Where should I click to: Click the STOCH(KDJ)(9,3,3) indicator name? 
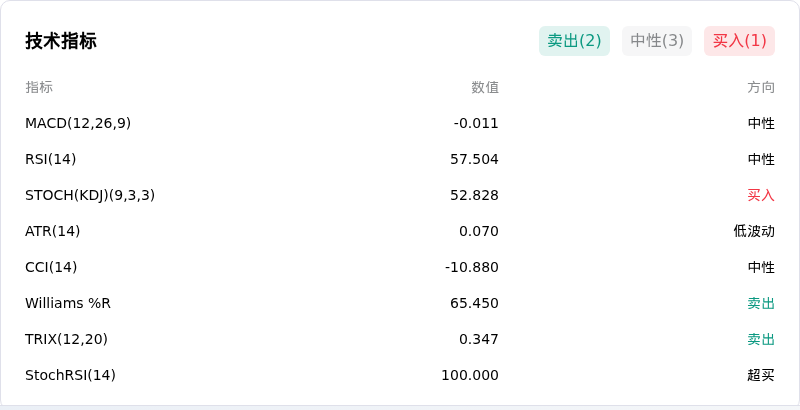(x=90, y=195)
